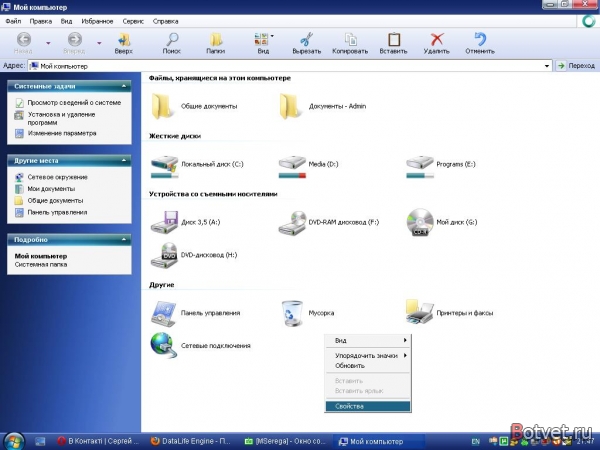This screenshot has width=600, height=450.
Task: Select Принтеры и факсы icon
Action: pos(420,313)
